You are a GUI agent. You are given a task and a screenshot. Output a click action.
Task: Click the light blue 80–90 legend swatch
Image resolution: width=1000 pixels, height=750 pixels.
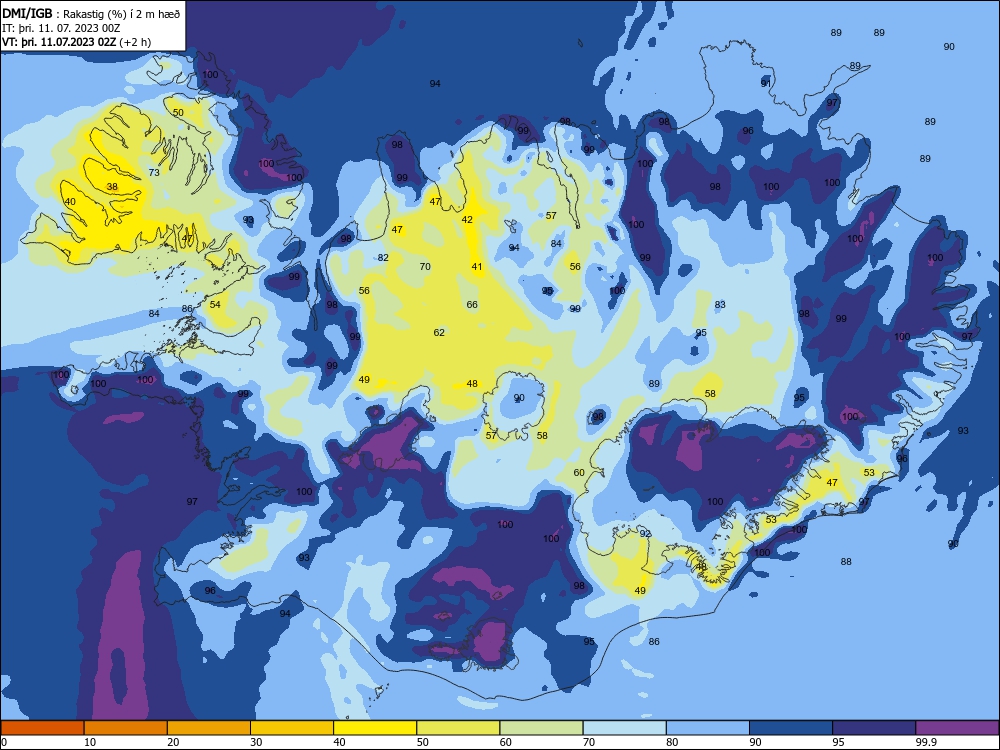click(x=707, y=728)
